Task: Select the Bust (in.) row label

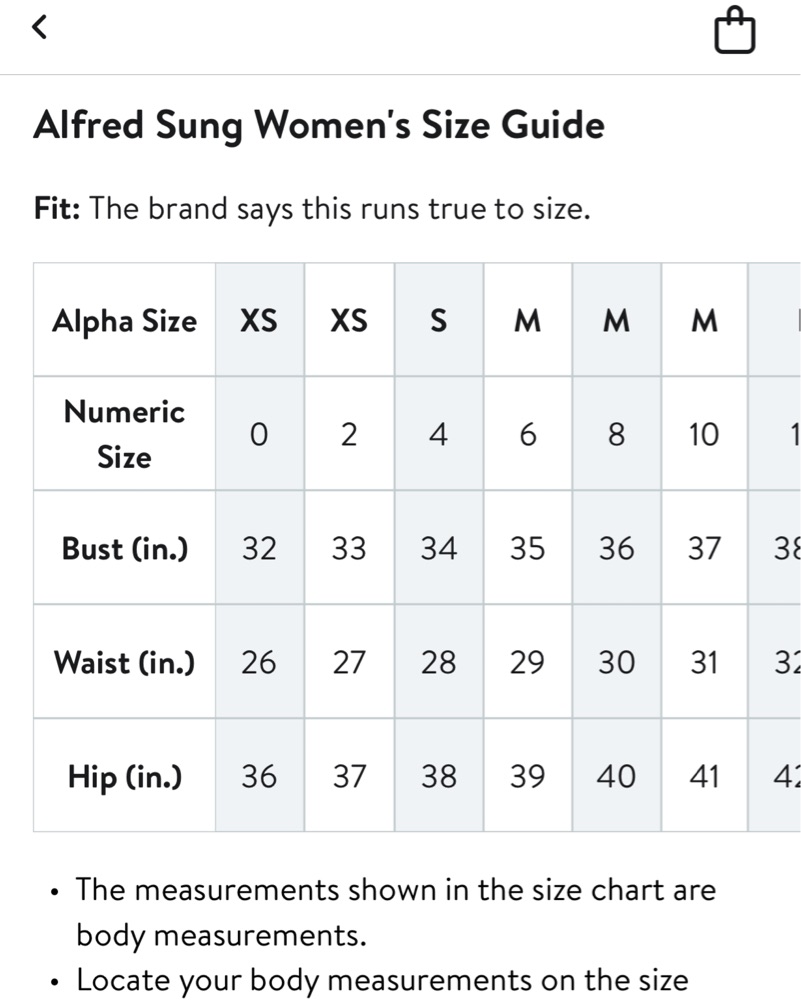Action: (124, 548)
